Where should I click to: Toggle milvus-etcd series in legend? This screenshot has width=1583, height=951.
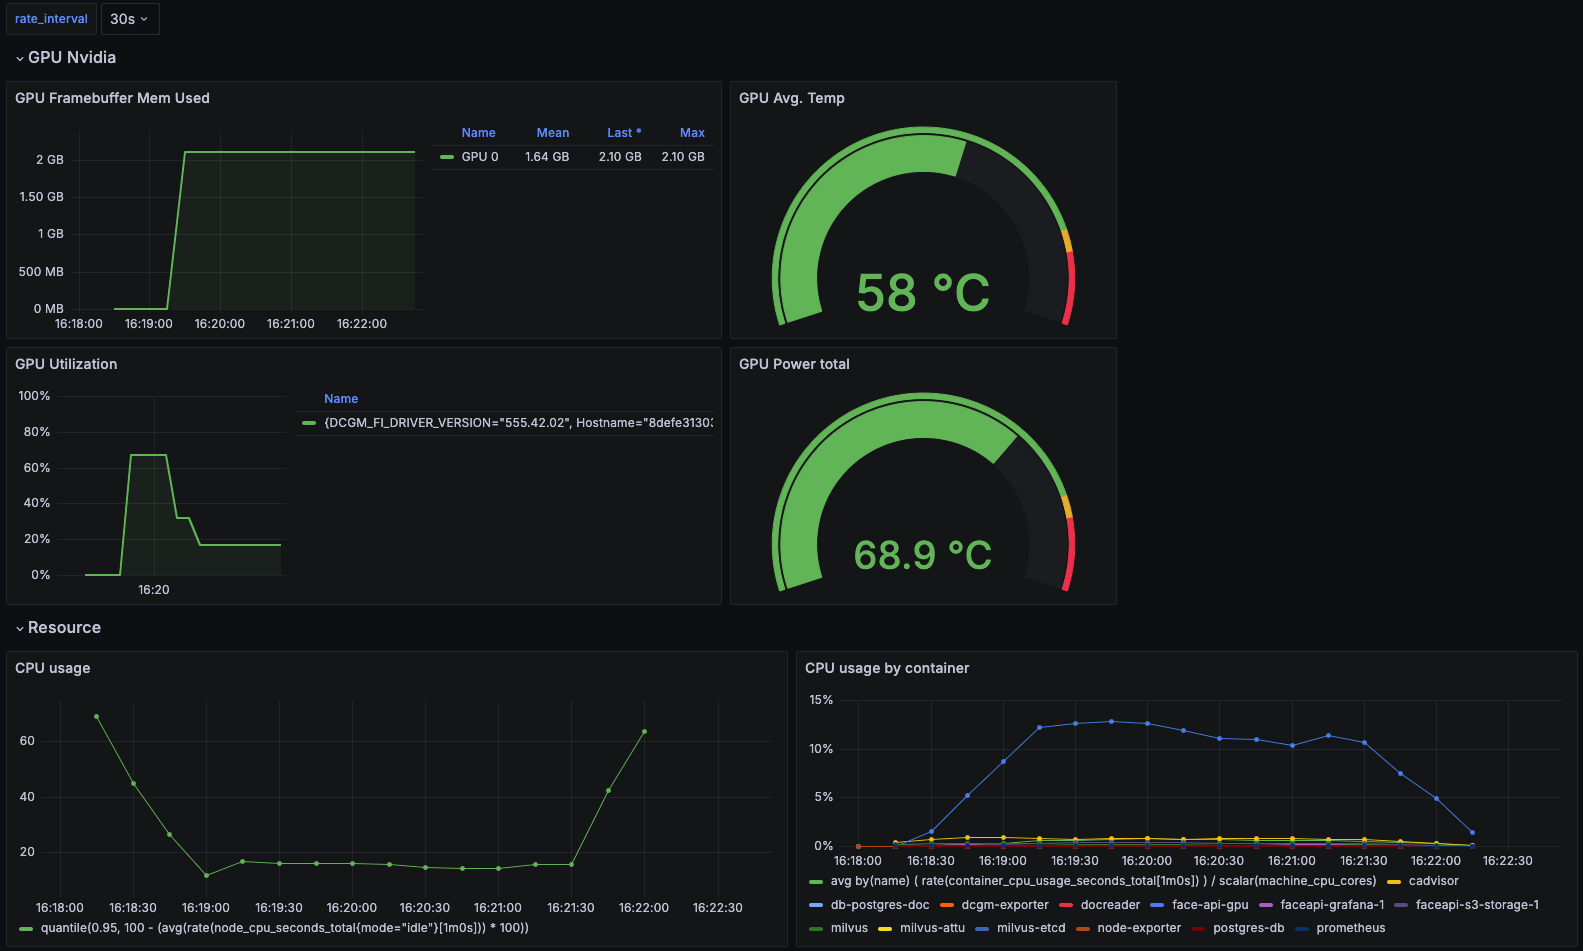tap(1031, 928)
